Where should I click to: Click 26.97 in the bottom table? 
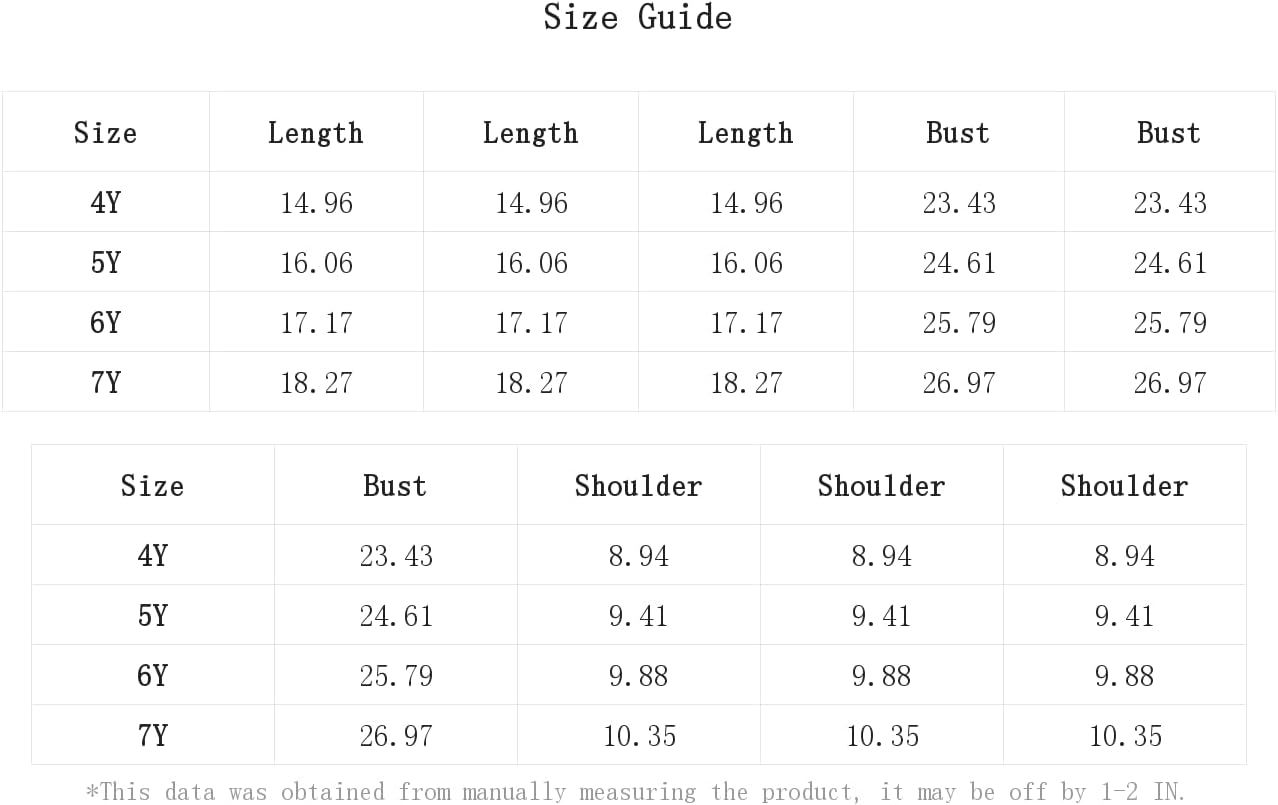[396, 736]
